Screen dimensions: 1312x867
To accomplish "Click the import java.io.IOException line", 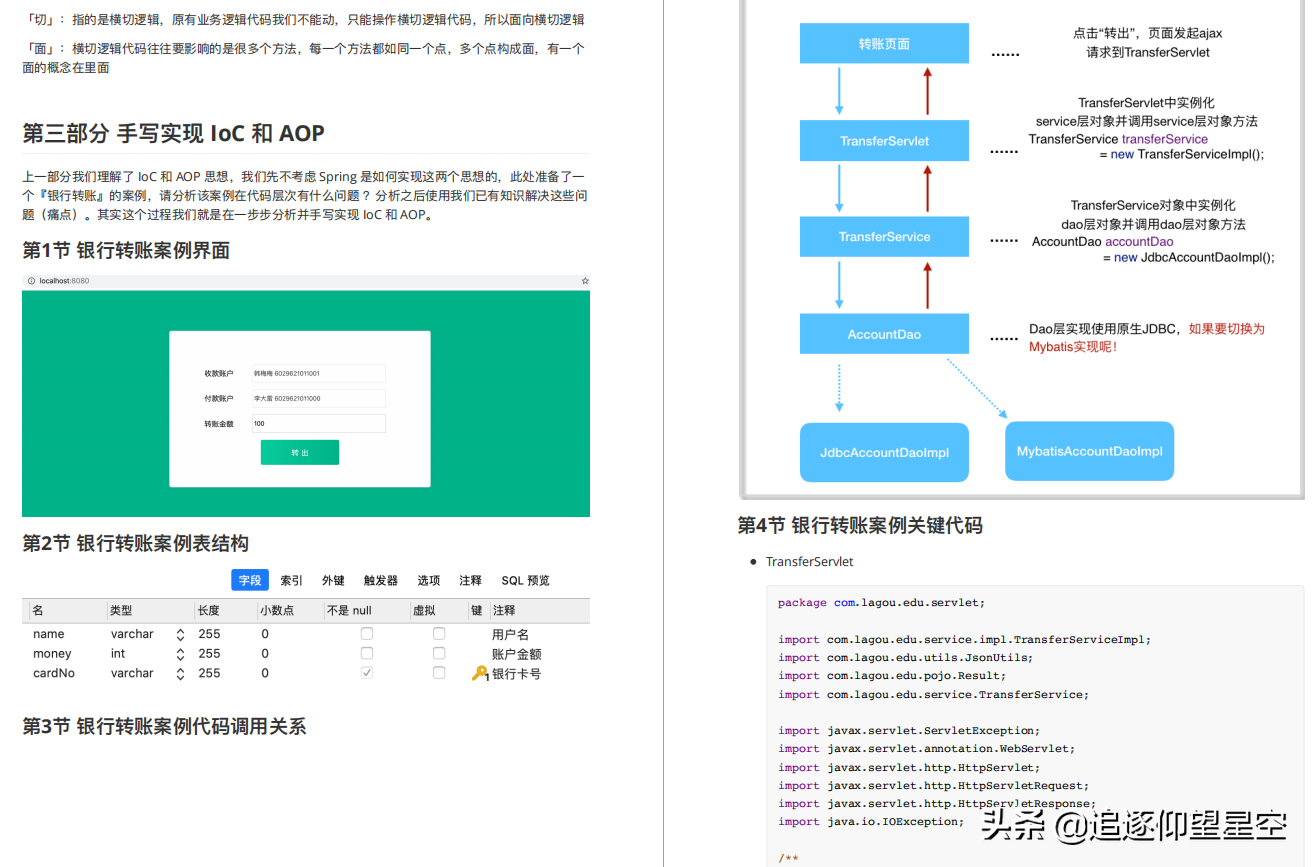I will [871, 821].
